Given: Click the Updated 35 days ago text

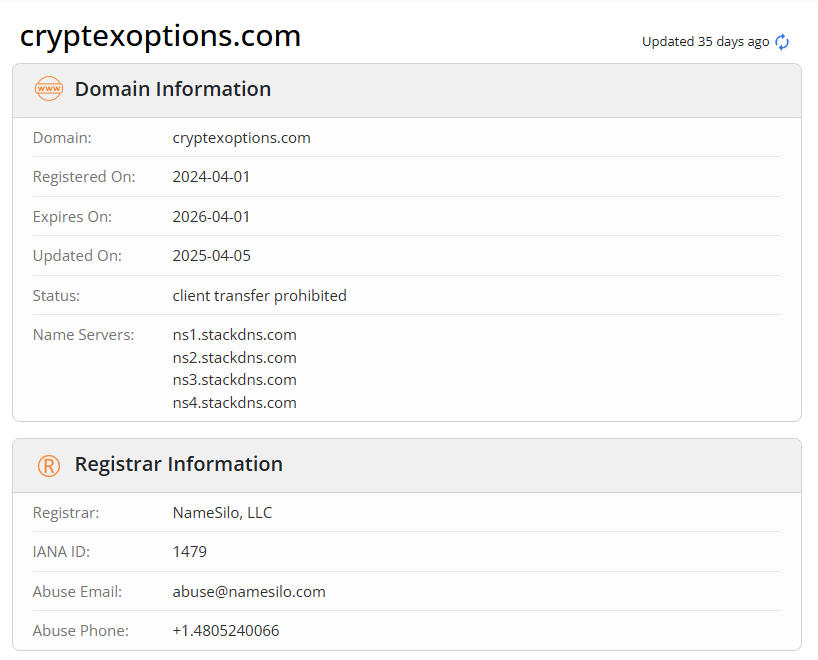Looking at the screenshot, I should pos(705,42).
